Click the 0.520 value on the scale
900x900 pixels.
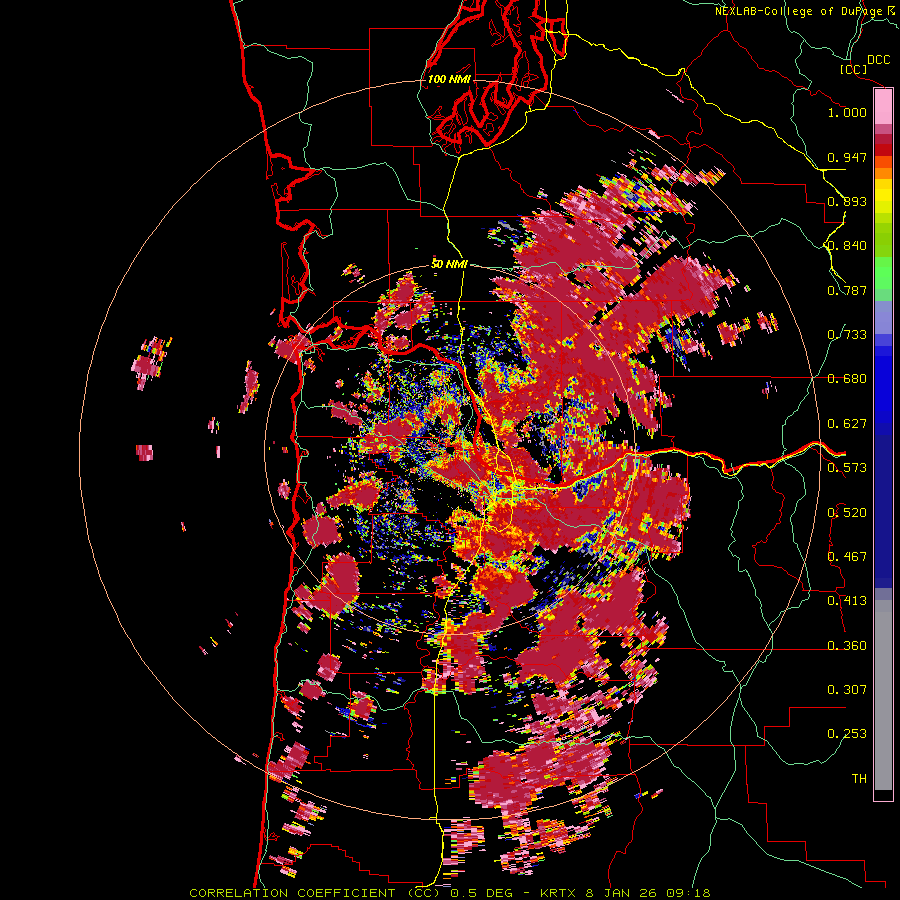click(847, 513)
